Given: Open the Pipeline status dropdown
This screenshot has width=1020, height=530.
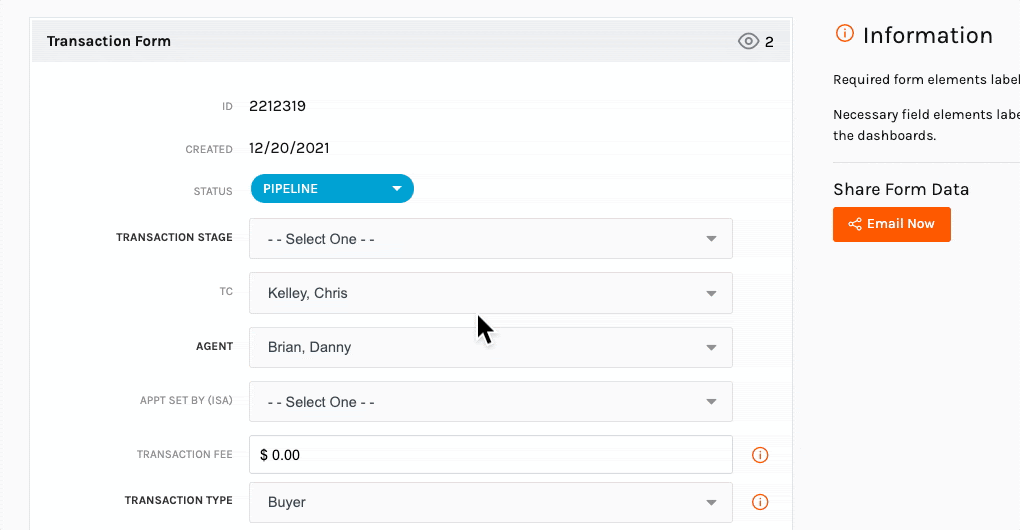Looking at the screenshot, I should [x=332, y=189].
